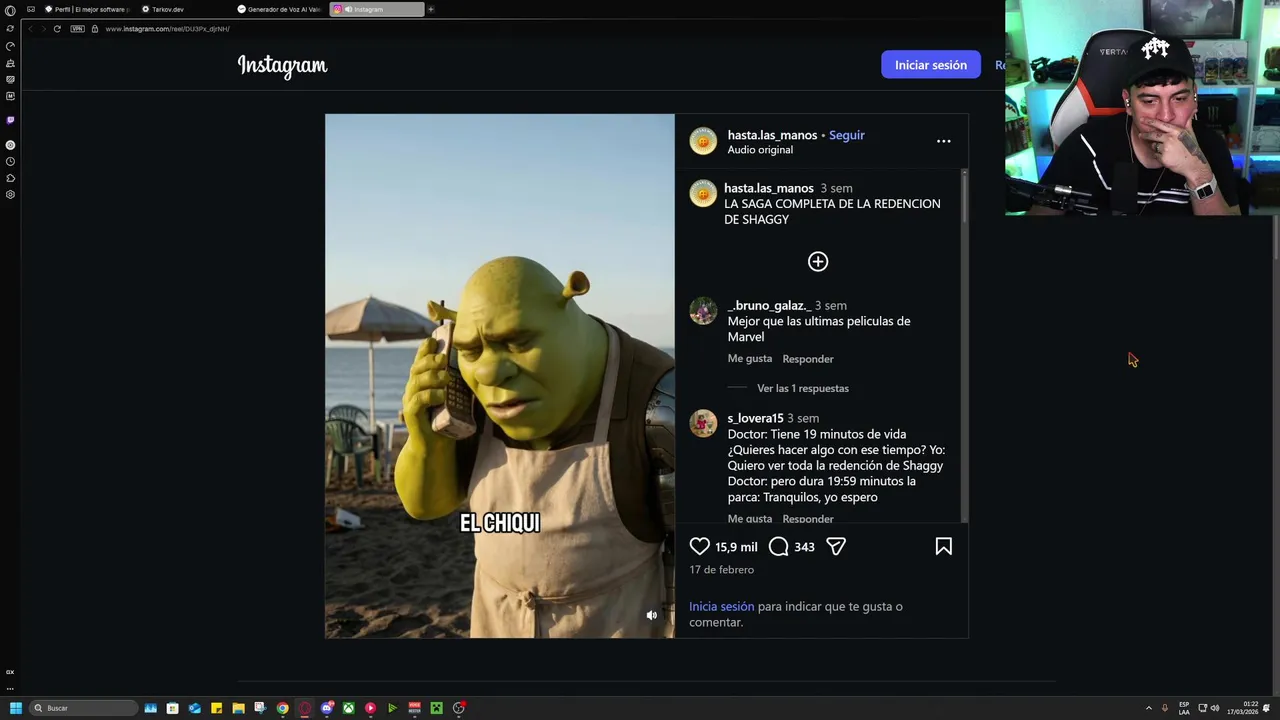Open Google Chrome from the taskbar
The image size is (1280, 720).
coord(282,708)
